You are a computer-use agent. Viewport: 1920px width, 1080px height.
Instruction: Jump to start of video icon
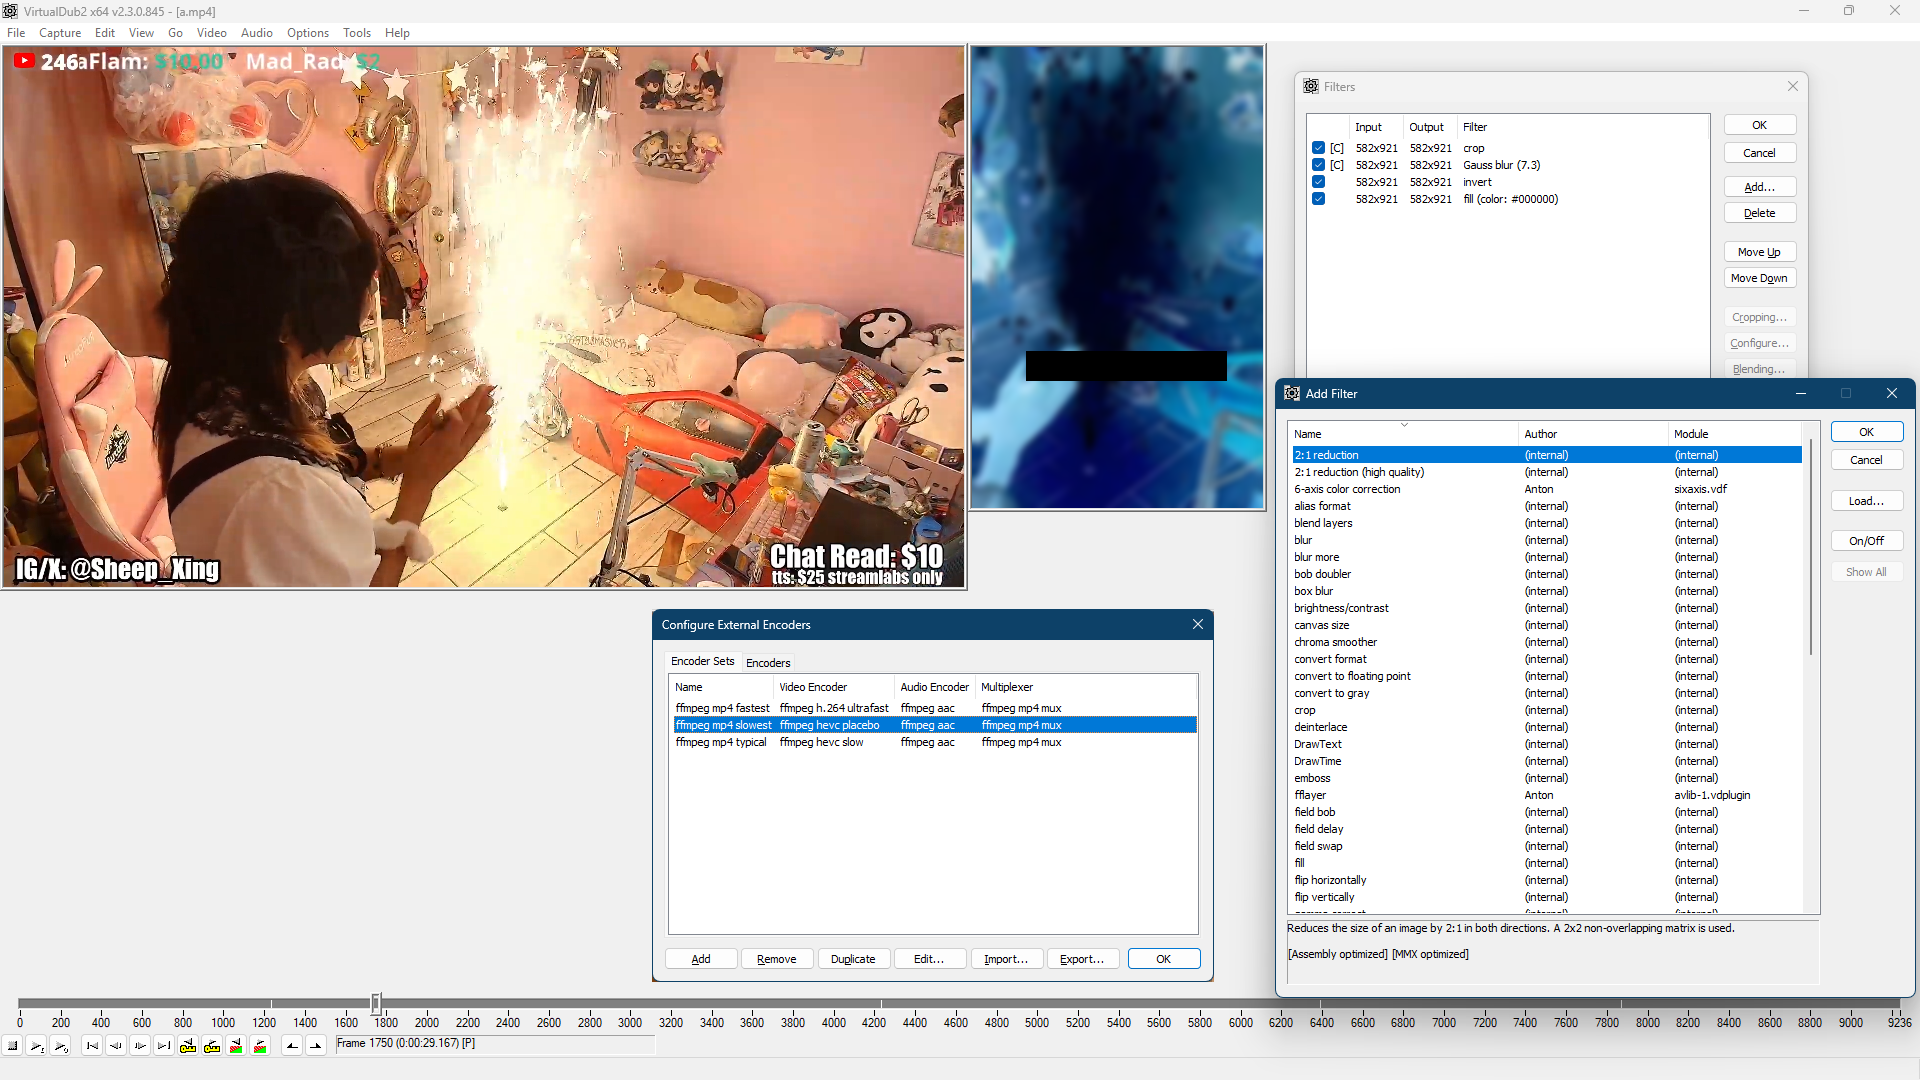[92, 1046]
